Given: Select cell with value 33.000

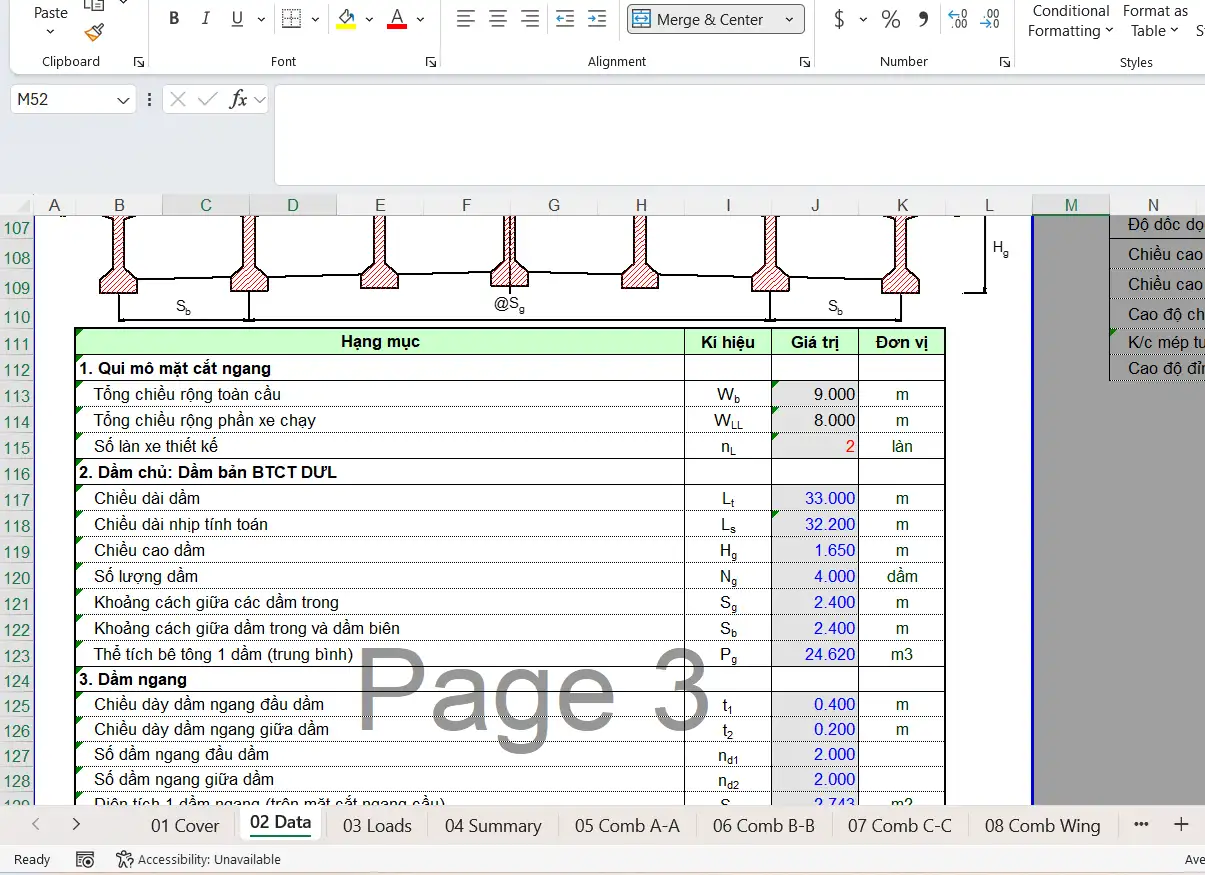Looking at the screenshot, I should point(815,498).
